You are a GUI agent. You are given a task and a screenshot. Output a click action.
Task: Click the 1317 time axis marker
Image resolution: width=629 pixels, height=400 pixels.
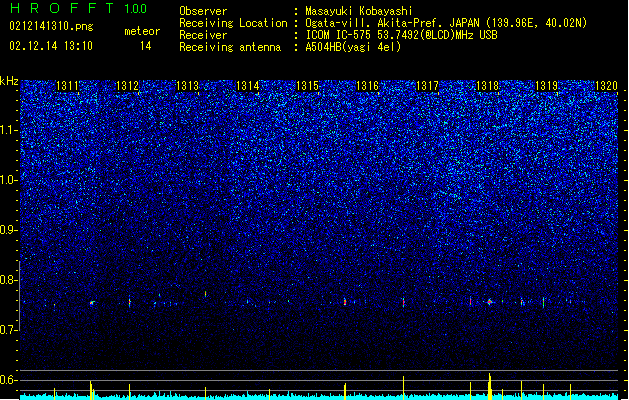[428, 86]
